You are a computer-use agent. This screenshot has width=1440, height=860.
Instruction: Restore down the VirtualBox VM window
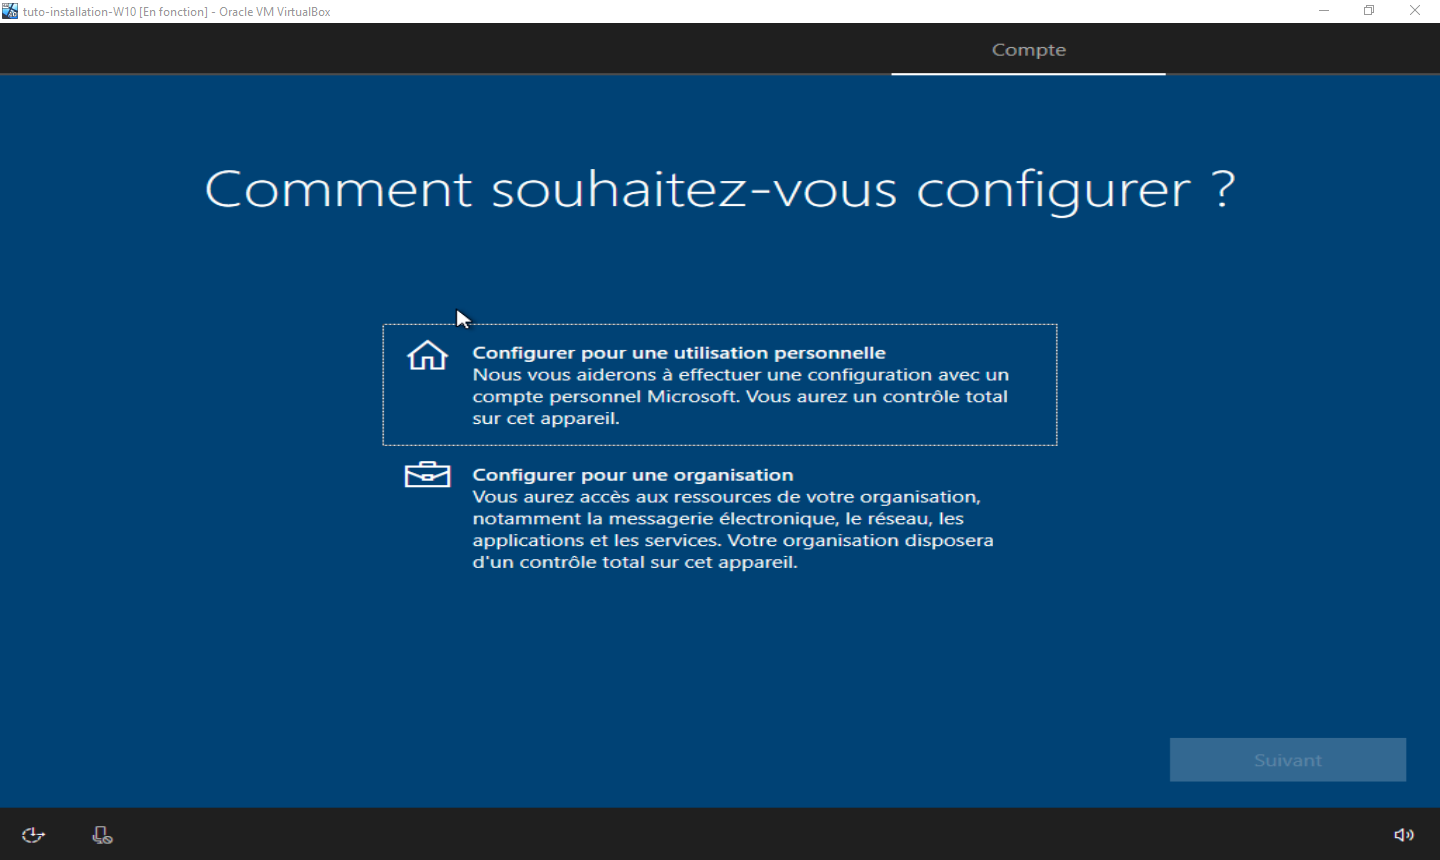tap(1369, 11)
